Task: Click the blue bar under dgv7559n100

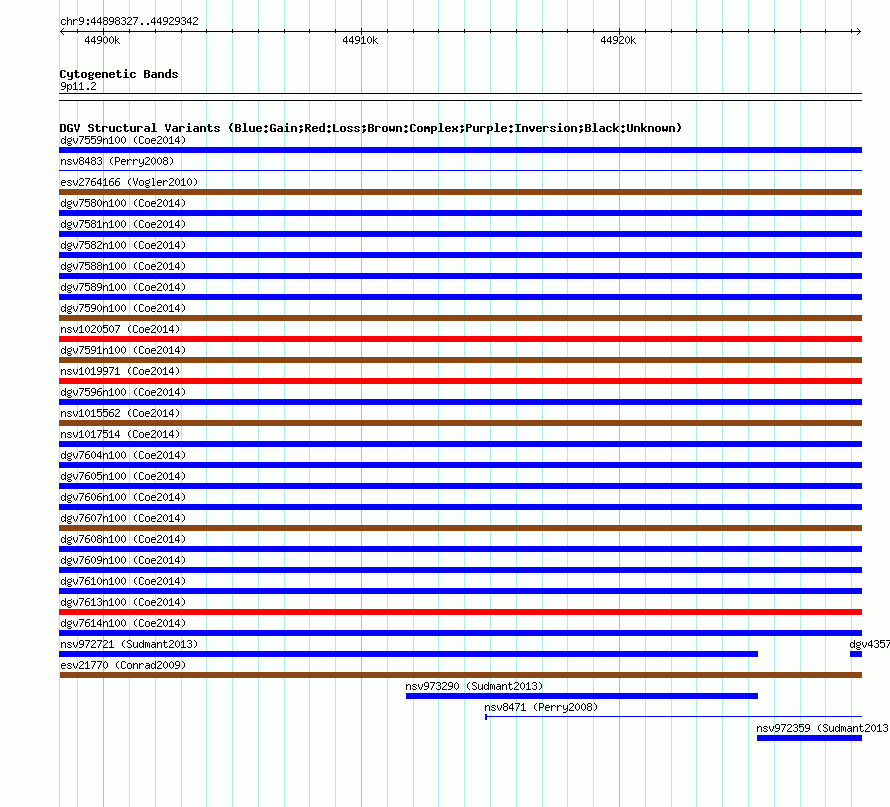Action: (460, 150)
